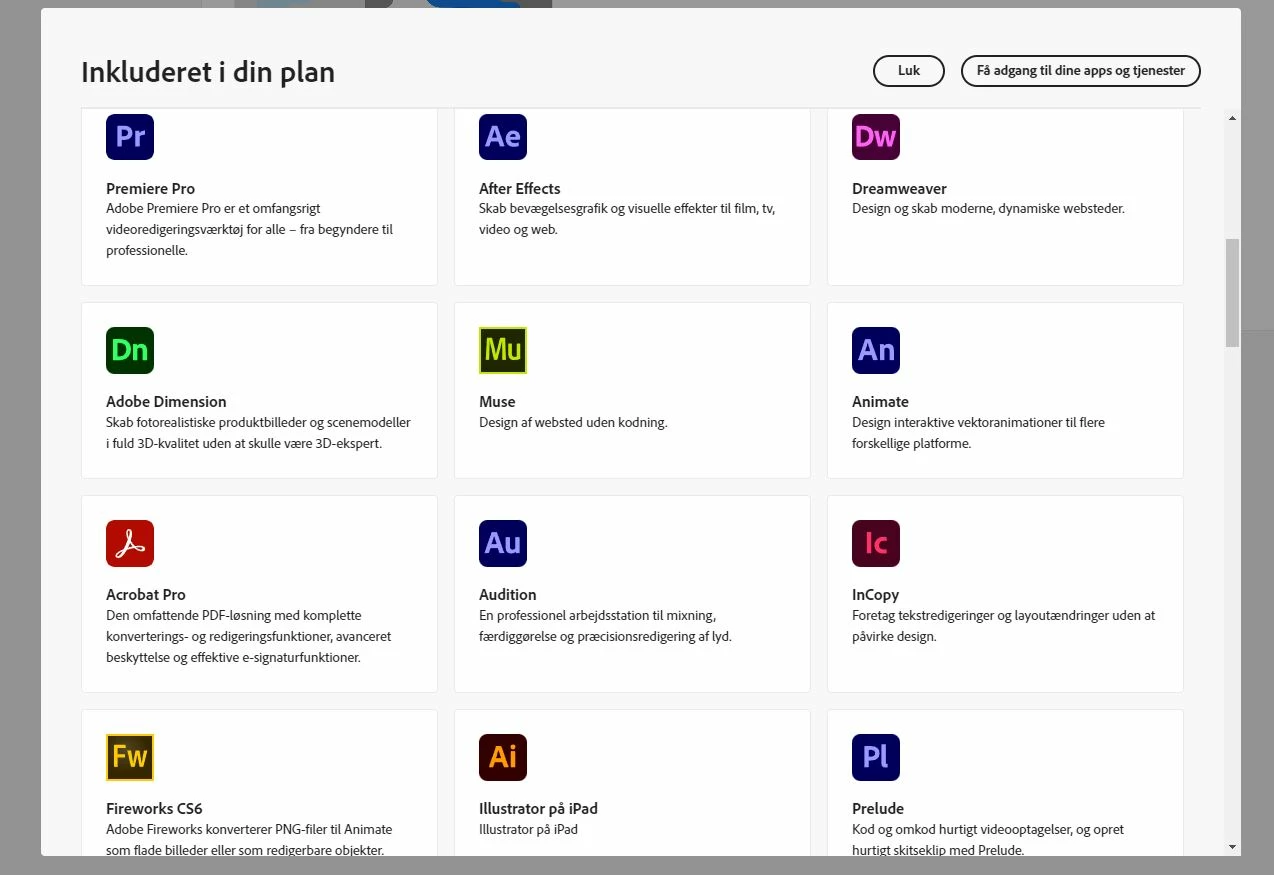Select the Animate title text
Screen dimensions: 1274x875
(x=880, y=401)
